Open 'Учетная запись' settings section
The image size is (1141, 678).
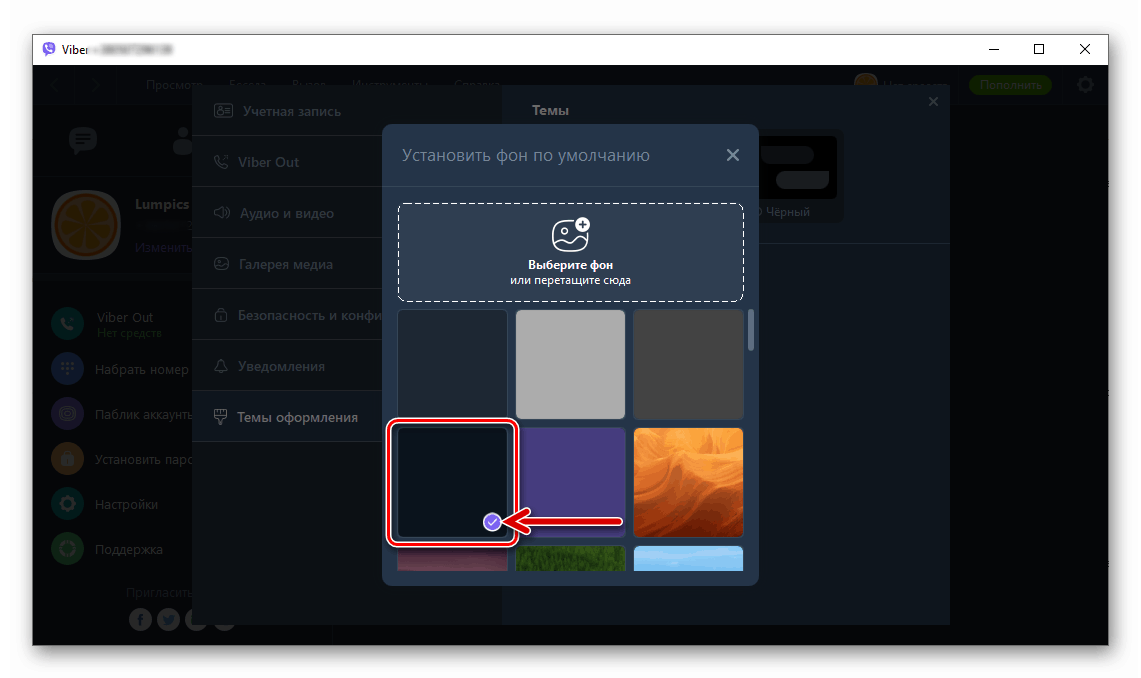[x=287, y=111]
